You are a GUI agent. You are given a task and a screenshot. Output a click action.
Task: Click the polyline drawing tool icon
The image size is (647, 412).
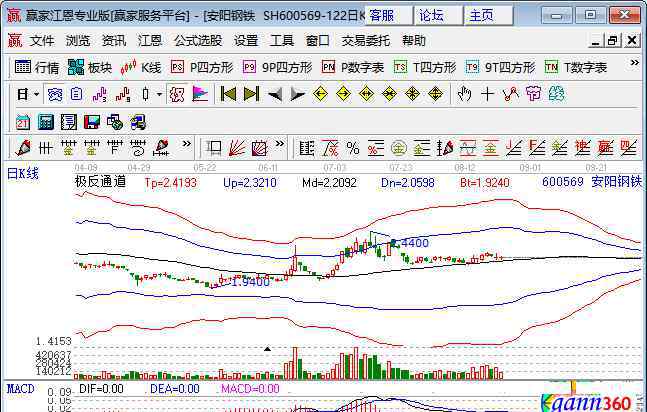(510, 95)
